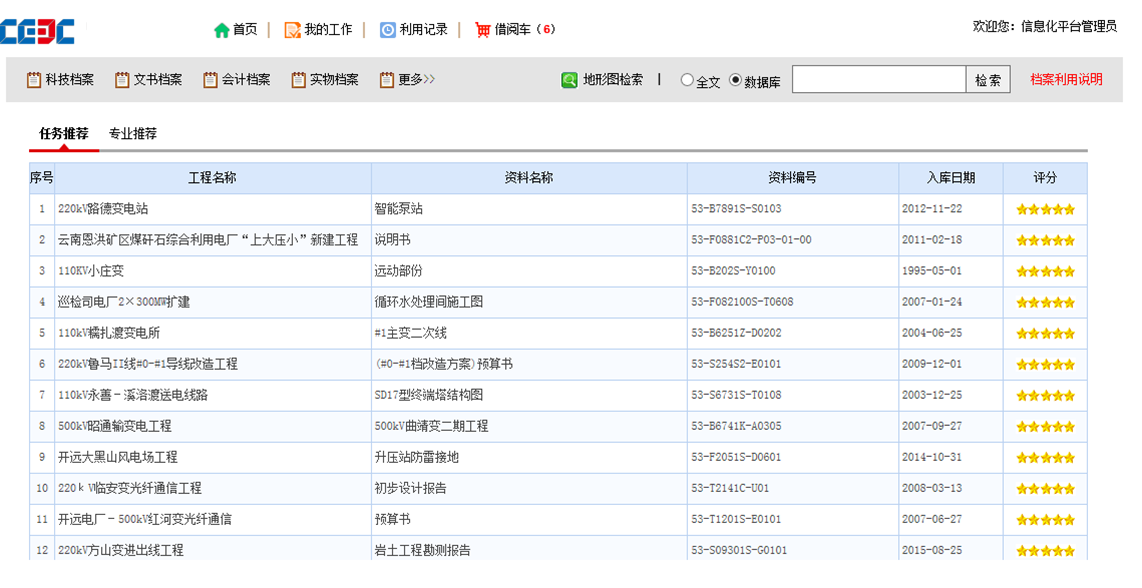Switch to the 专业推荐 tab

pos(133,133)
